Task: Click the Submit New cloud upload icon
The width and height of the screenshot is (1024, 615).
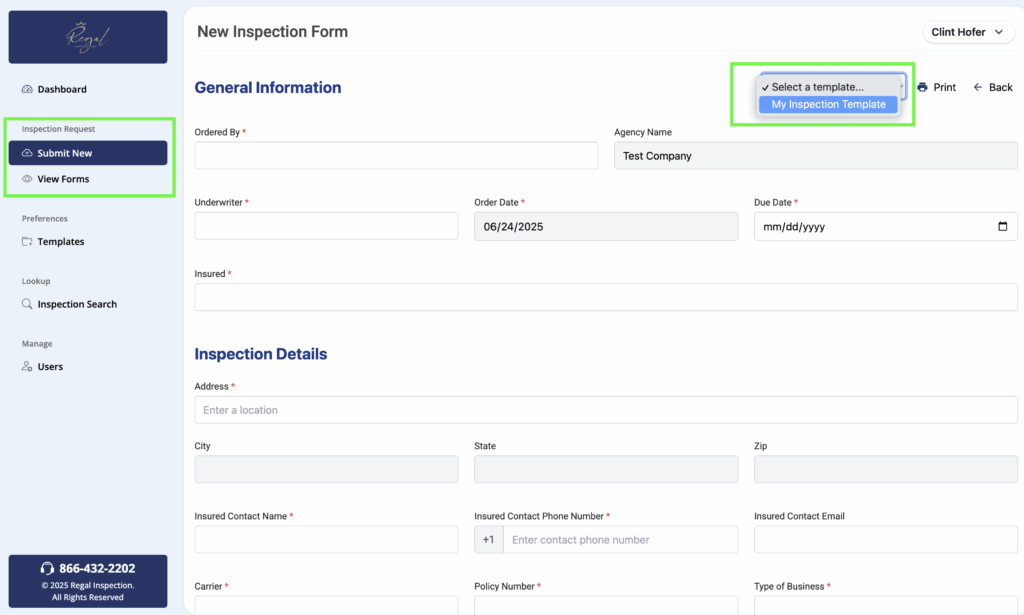Action: point(27,153)
